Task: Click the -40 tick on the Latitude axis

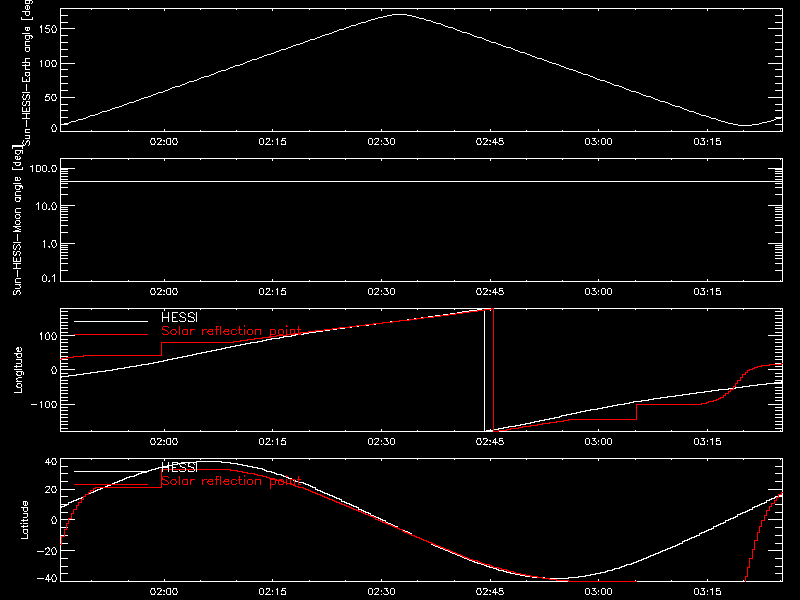Action: (x=47, y=579)
